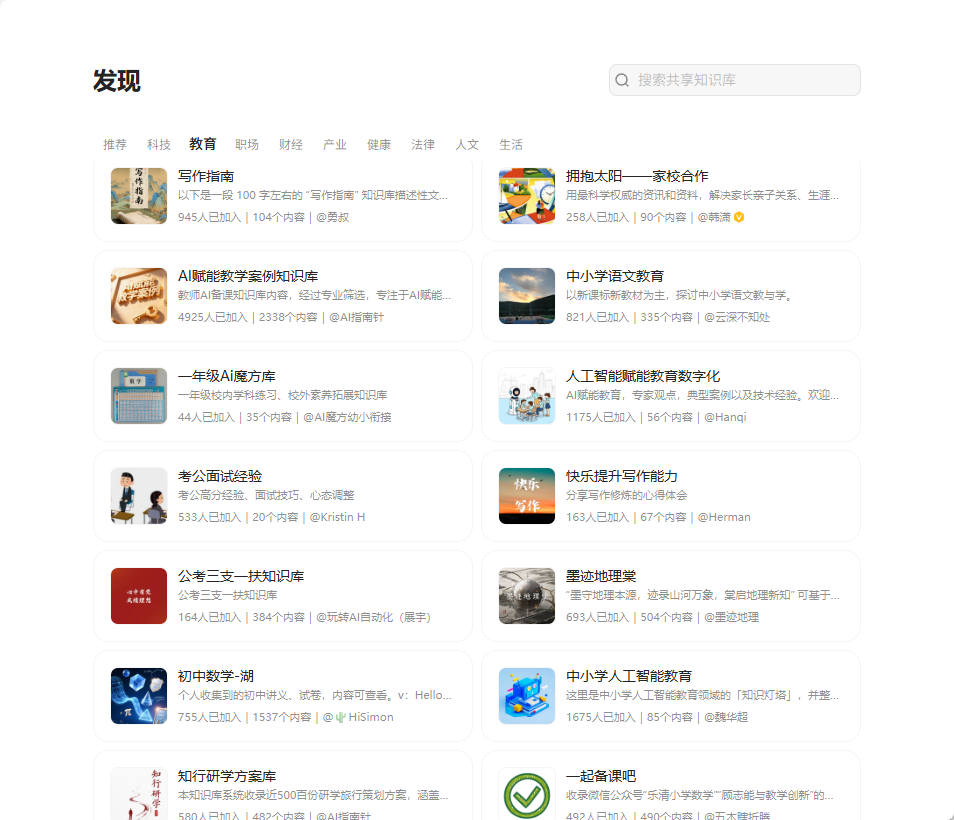The width and height of the screenshot is (954, 820).
Task: Open the 中小学语文教育 knowledge base title
Action: point(615,276)
